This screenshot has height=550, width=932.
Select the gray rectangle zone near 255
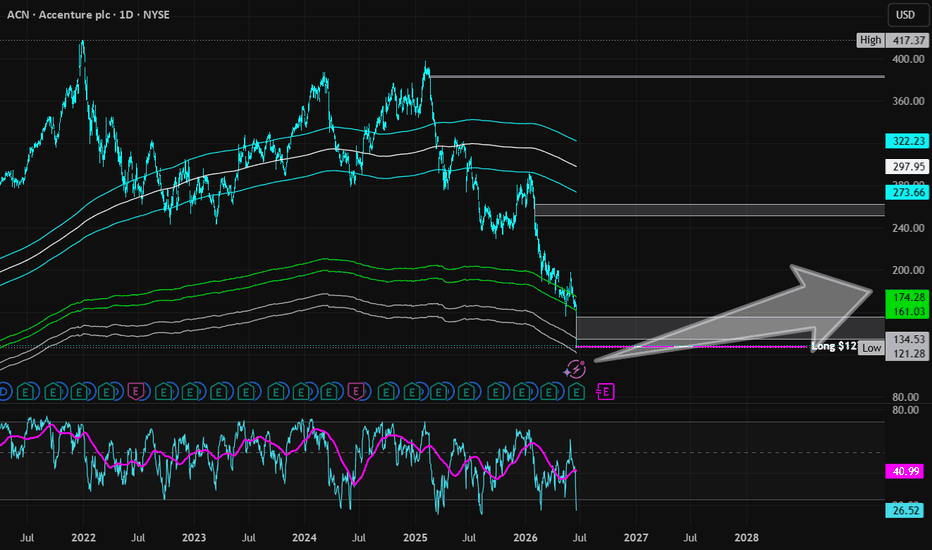(710, 209)
